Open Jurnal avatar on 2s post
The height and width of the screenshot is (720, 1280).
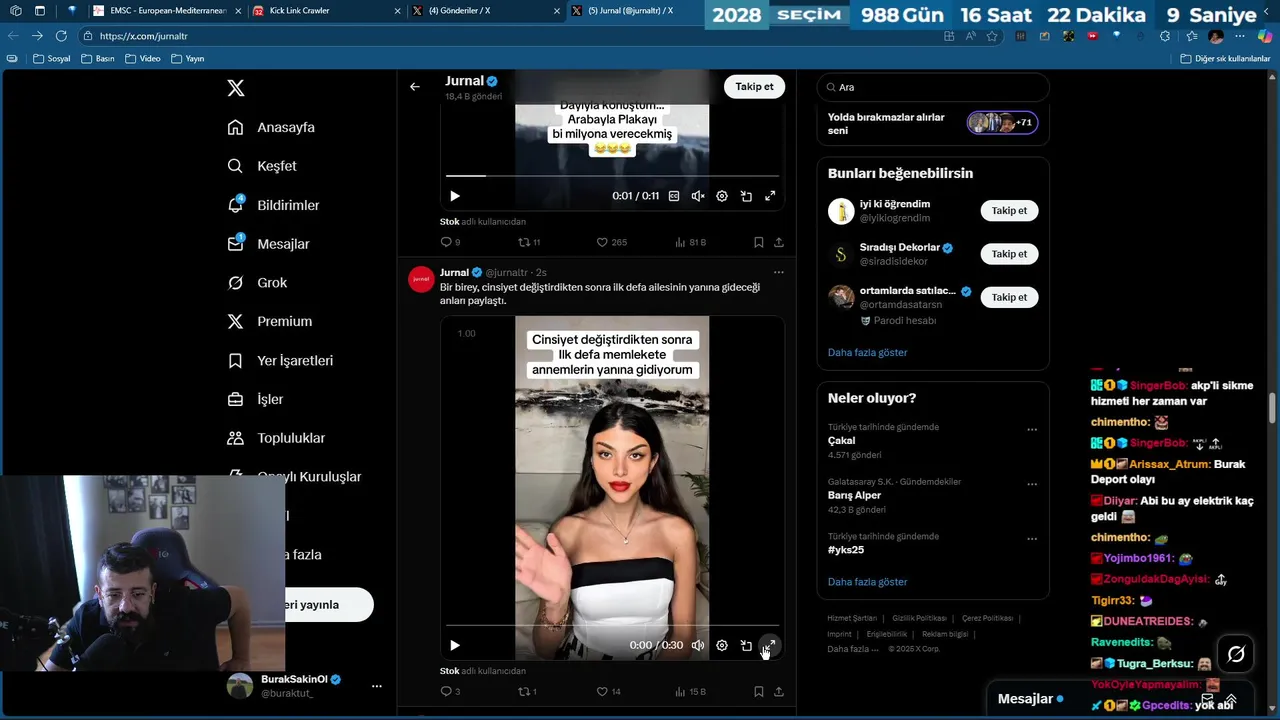pyautogui.click(x=421, y=279)
